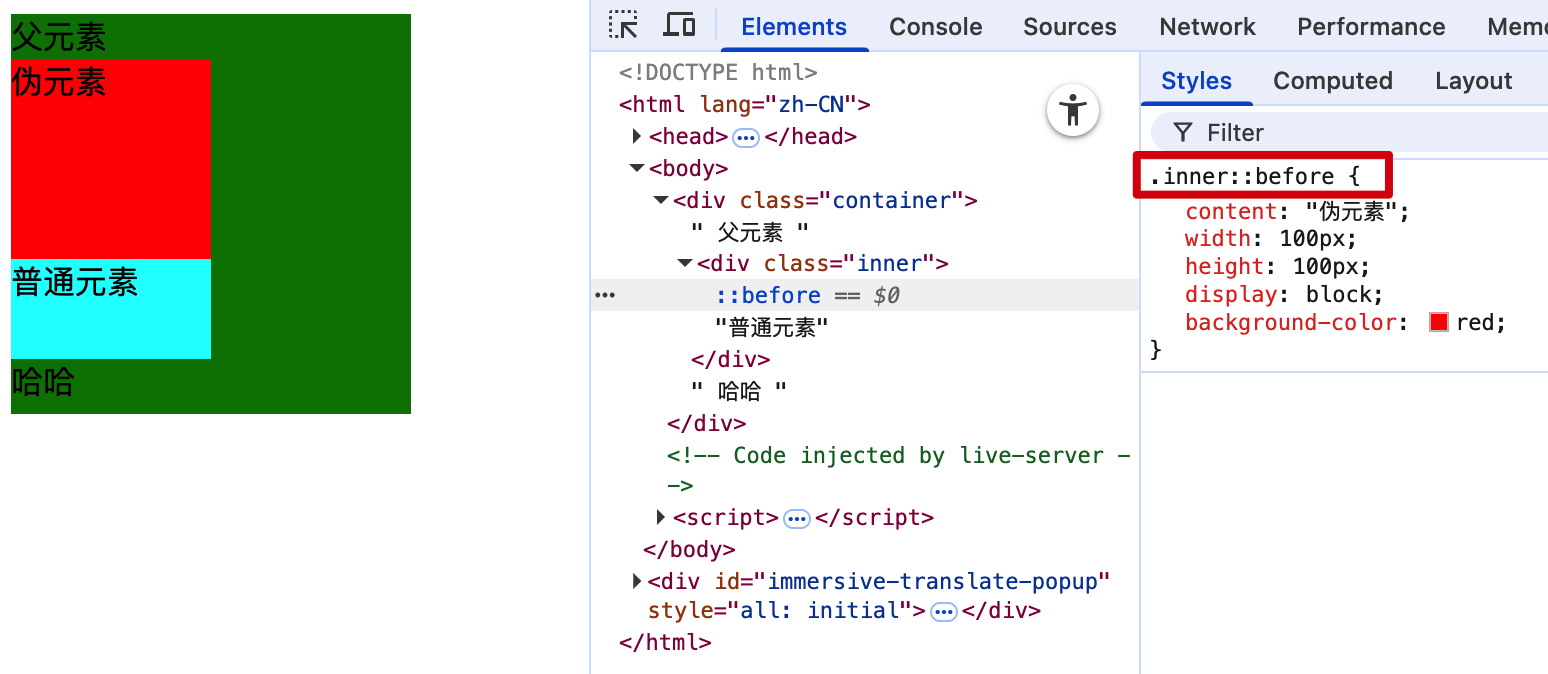This screenshot has width=1548, height=674.
Task: Expand the script element node
Action: pos(661,517)
